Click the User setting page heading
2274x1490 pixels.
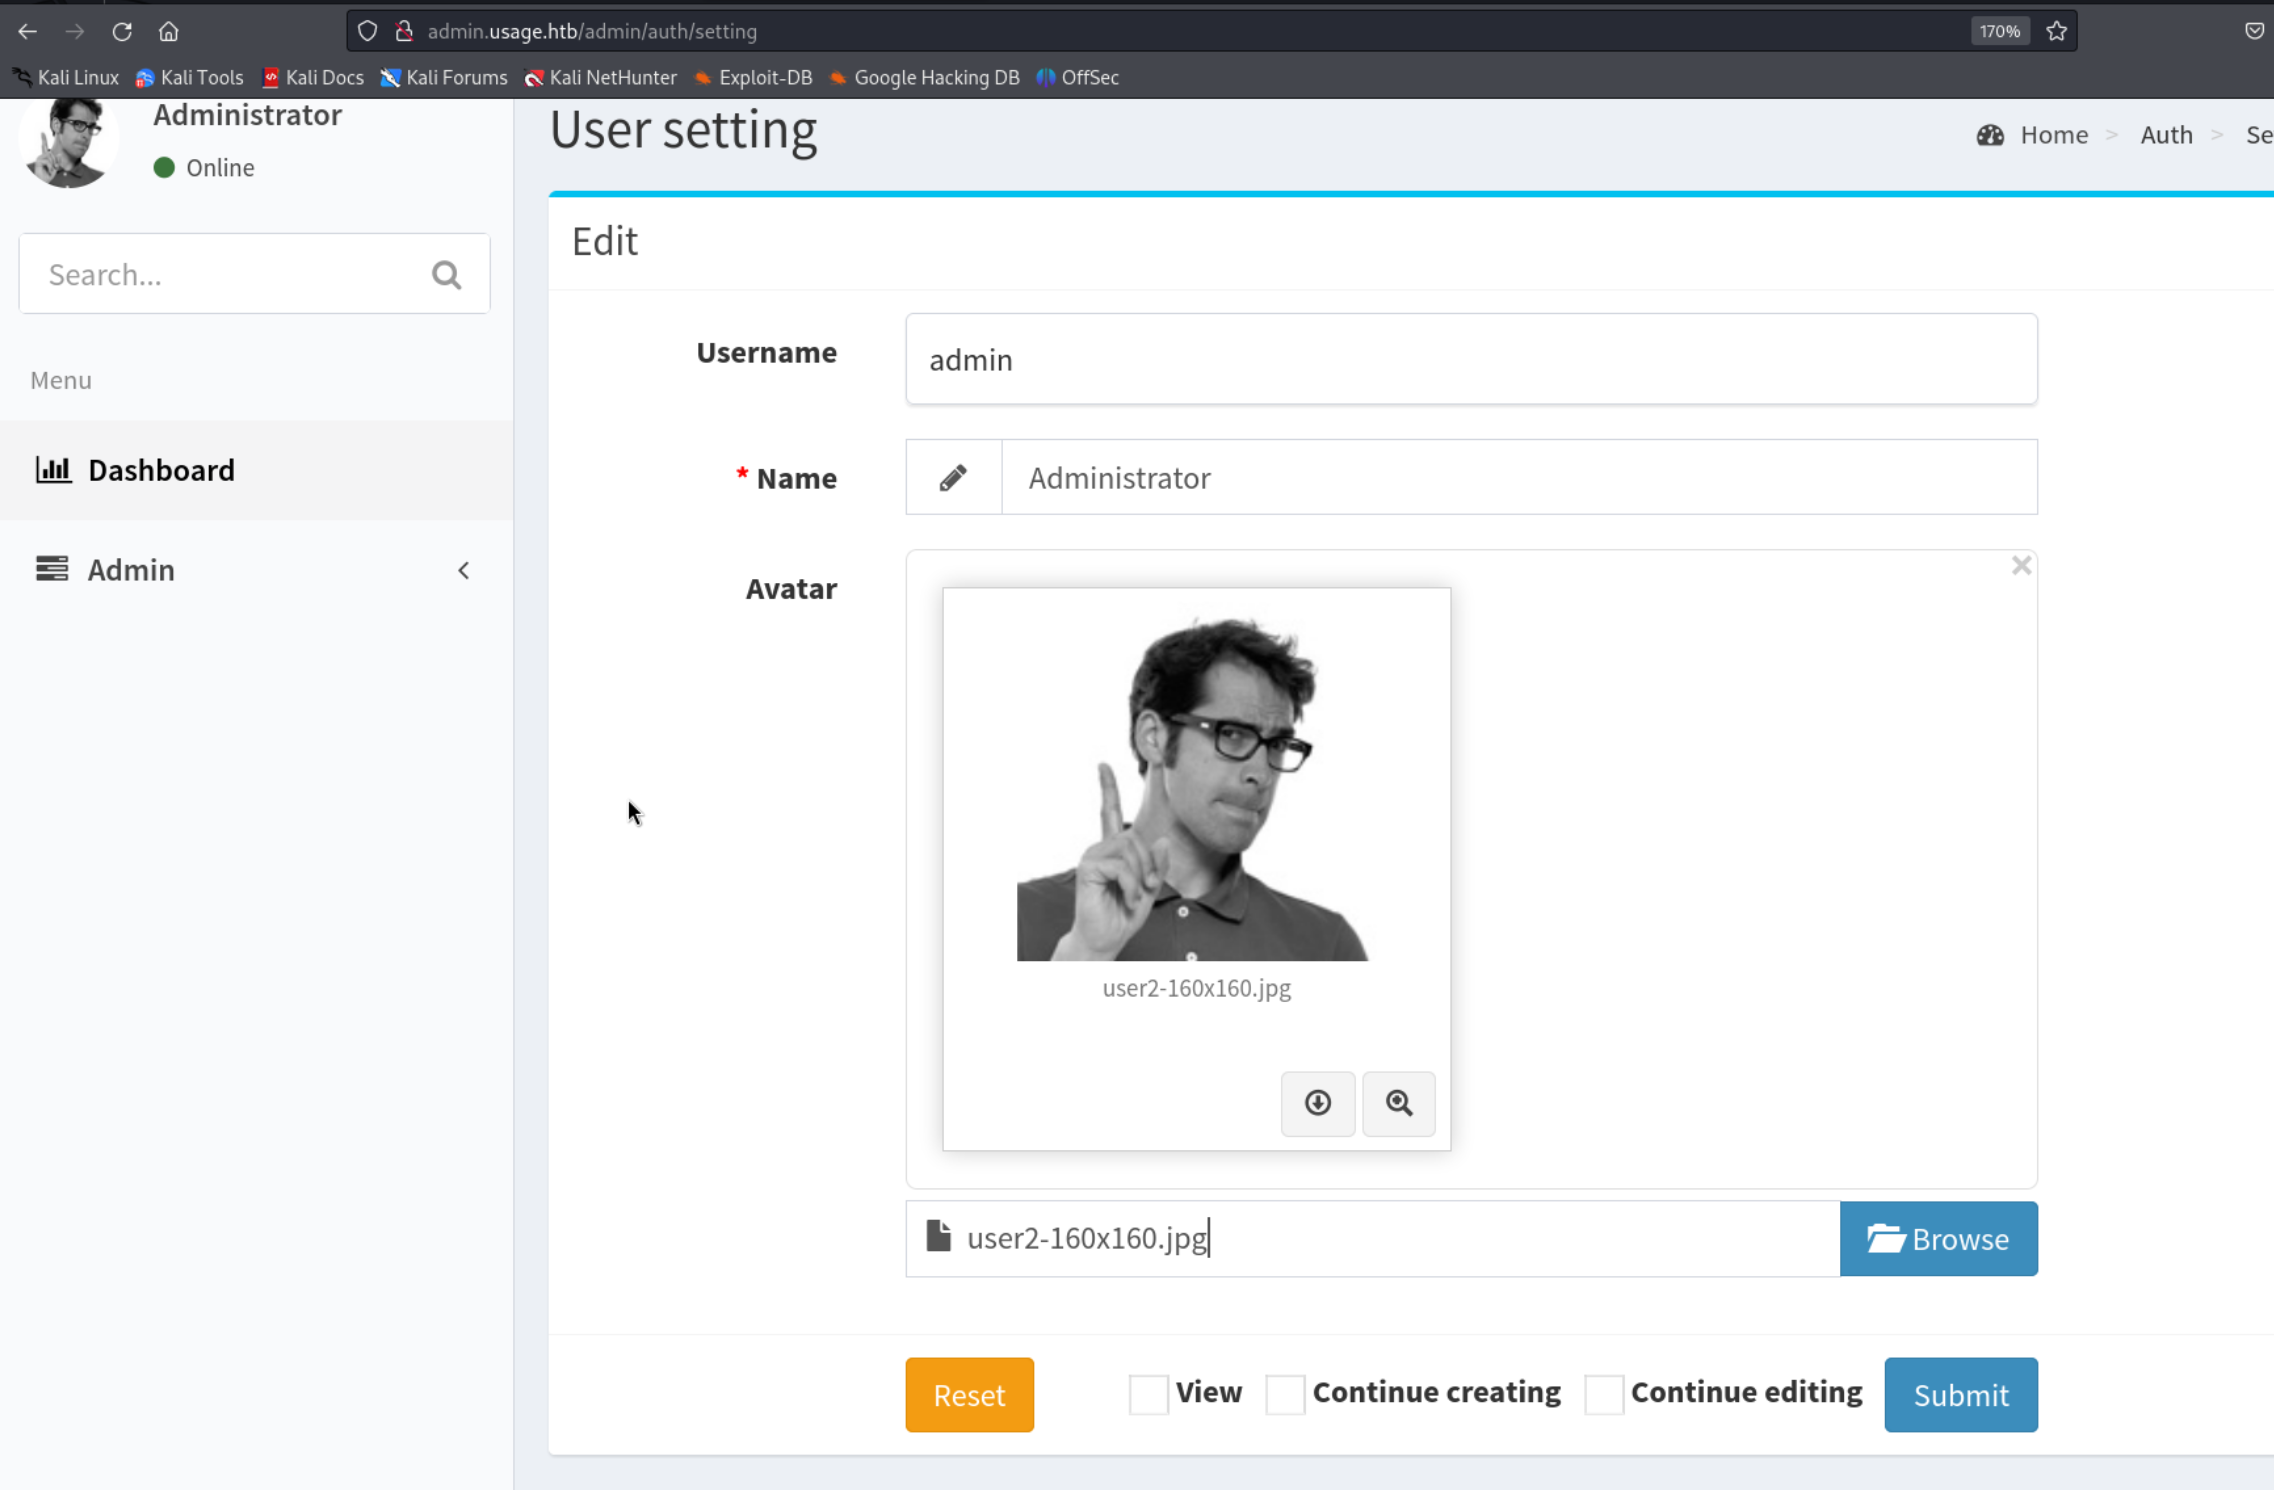[683, 130]
